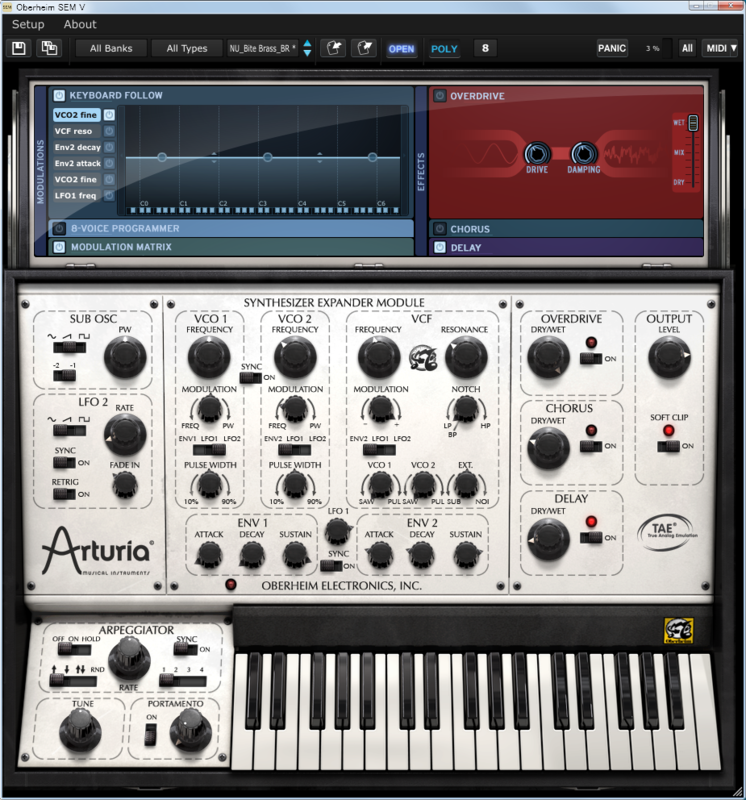Toggle the Chorus ON switch
The width and height of the screenshot is (746, 800).
tap(591, 446)
